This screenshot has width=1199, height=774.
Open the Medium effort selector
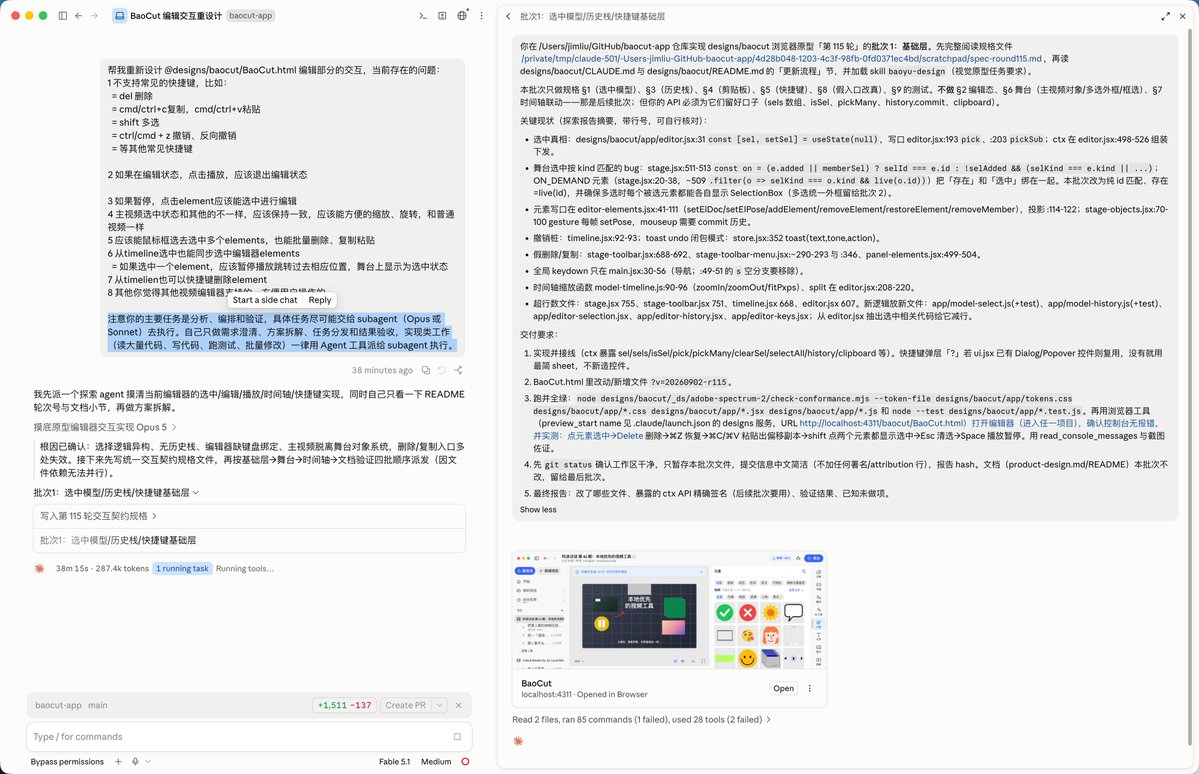coord(436,762)
